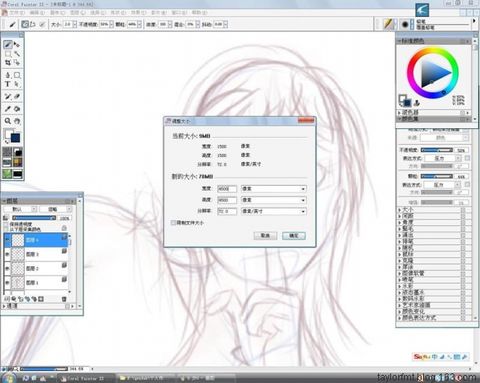The height and width of the screenshot is (383, 480).
Task: Hide layer 图层 3 via eye icon
Action: pyautogui.click(x=7, y=254)
